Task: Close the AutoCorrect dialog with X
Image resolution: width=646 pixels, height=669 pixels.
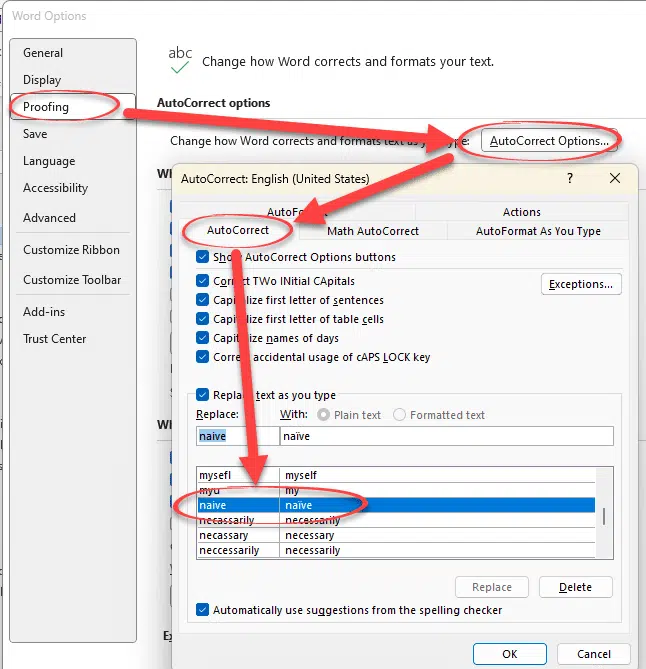Action: pyautogui.click(x=615, y=178)
